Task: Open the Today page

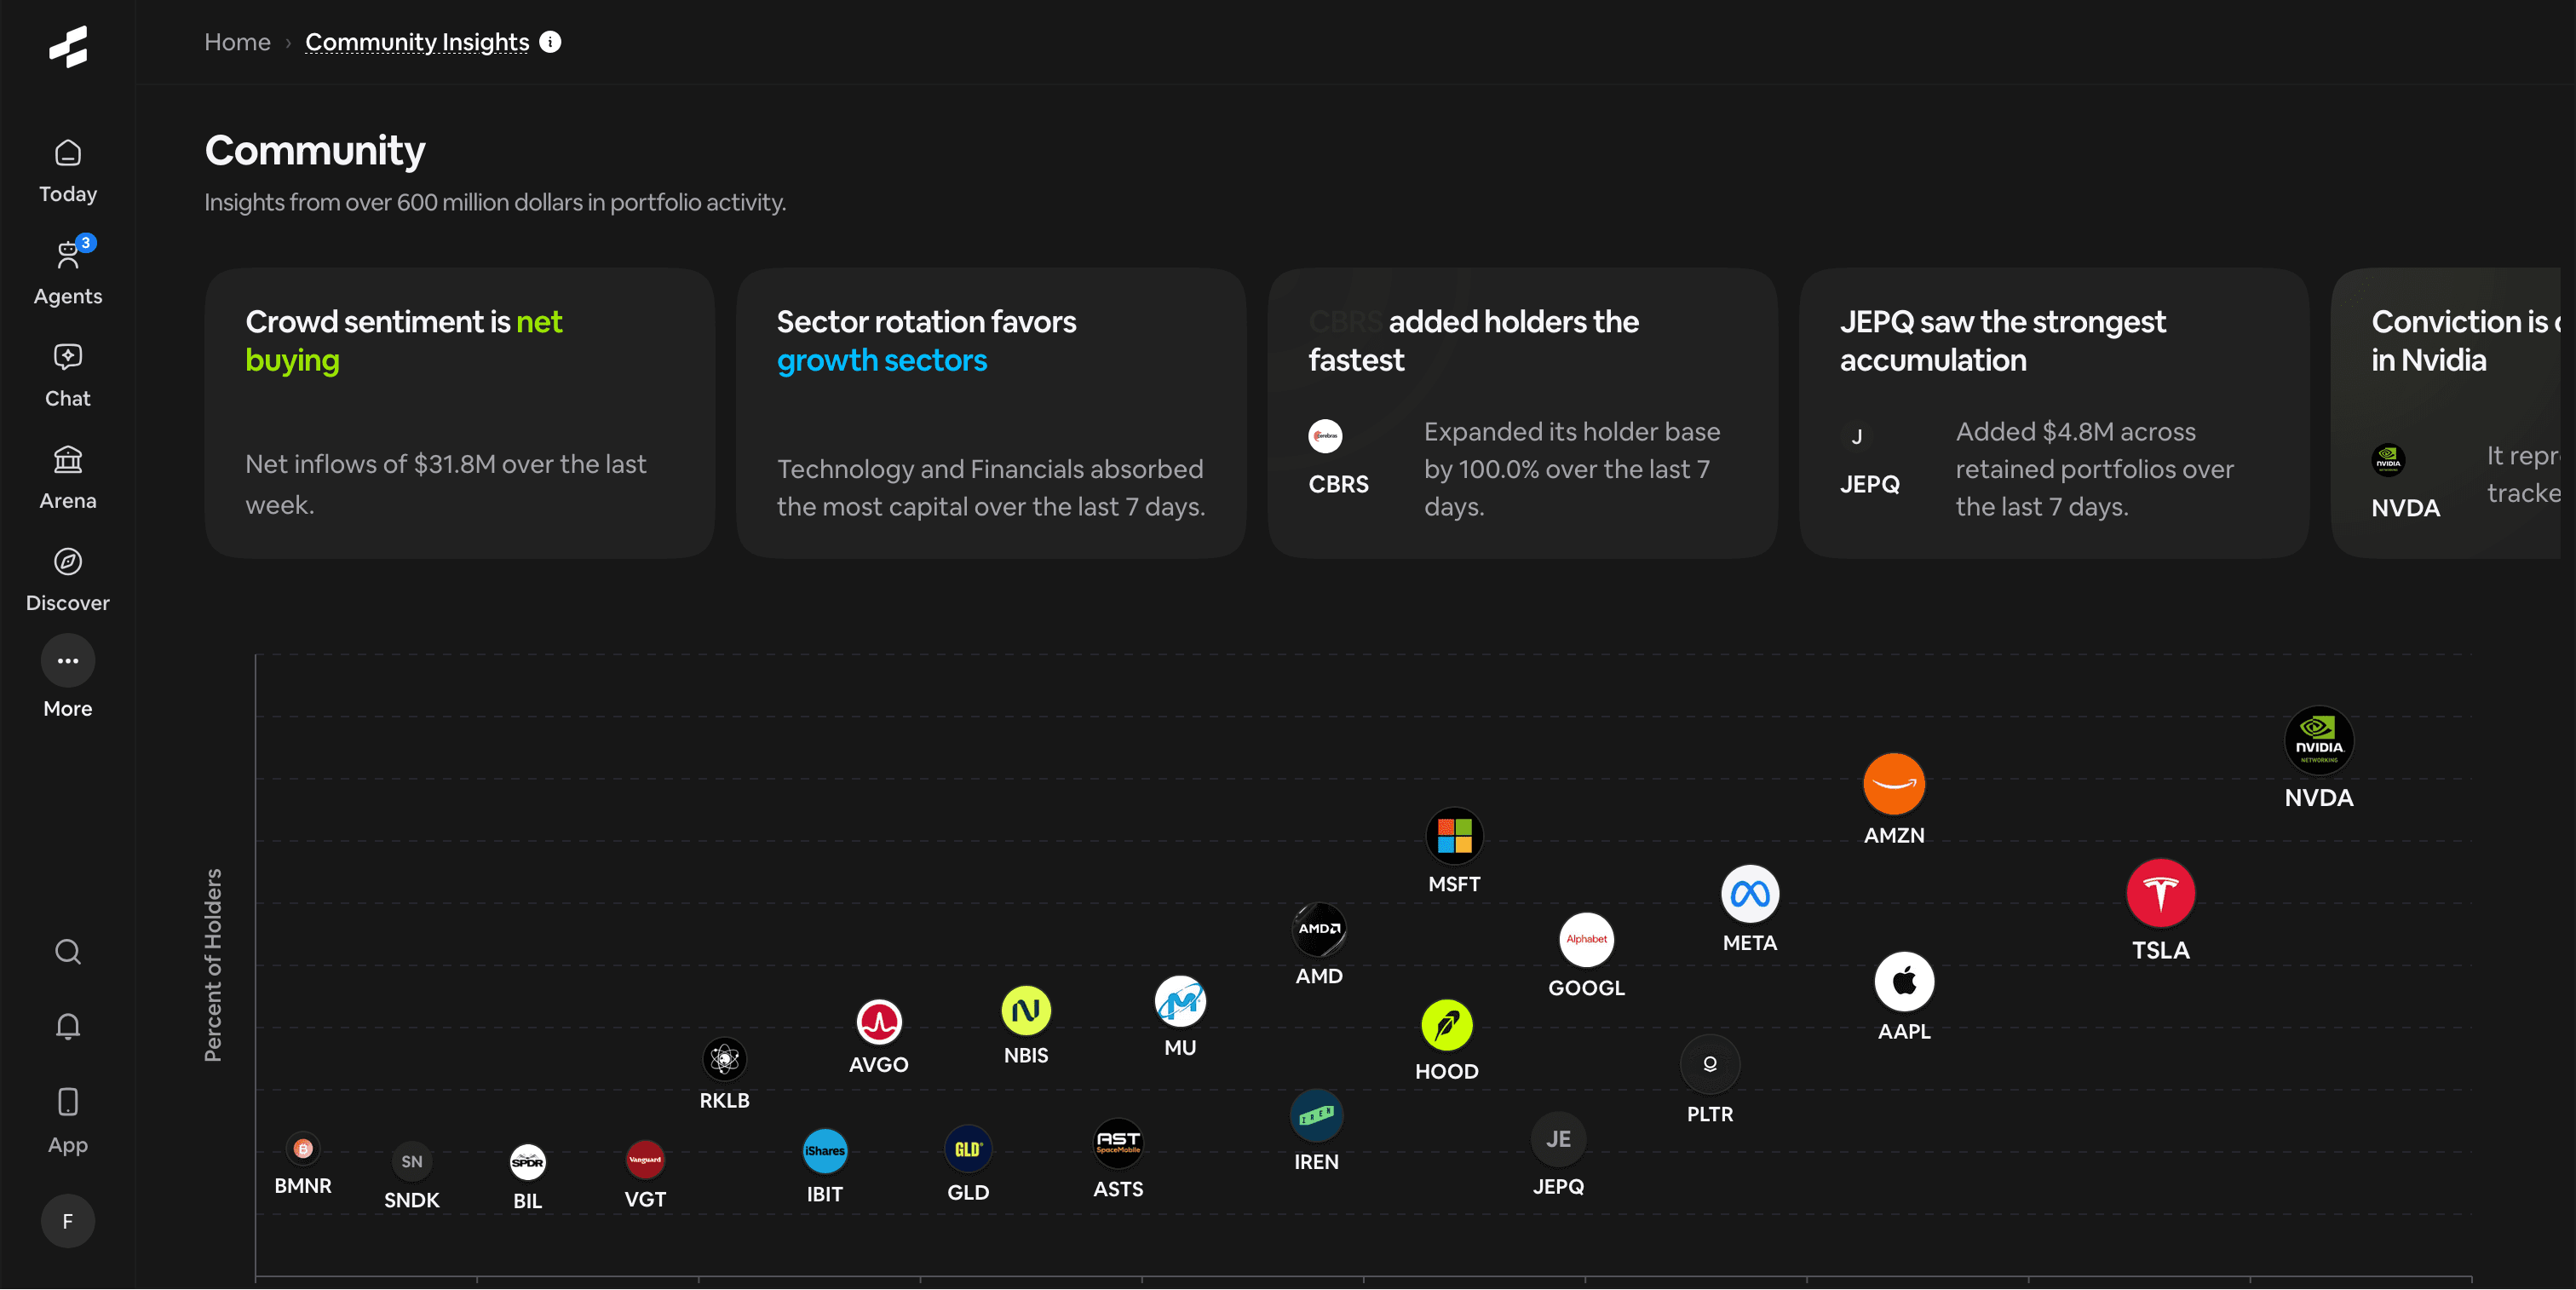Action: pos(68,173)
